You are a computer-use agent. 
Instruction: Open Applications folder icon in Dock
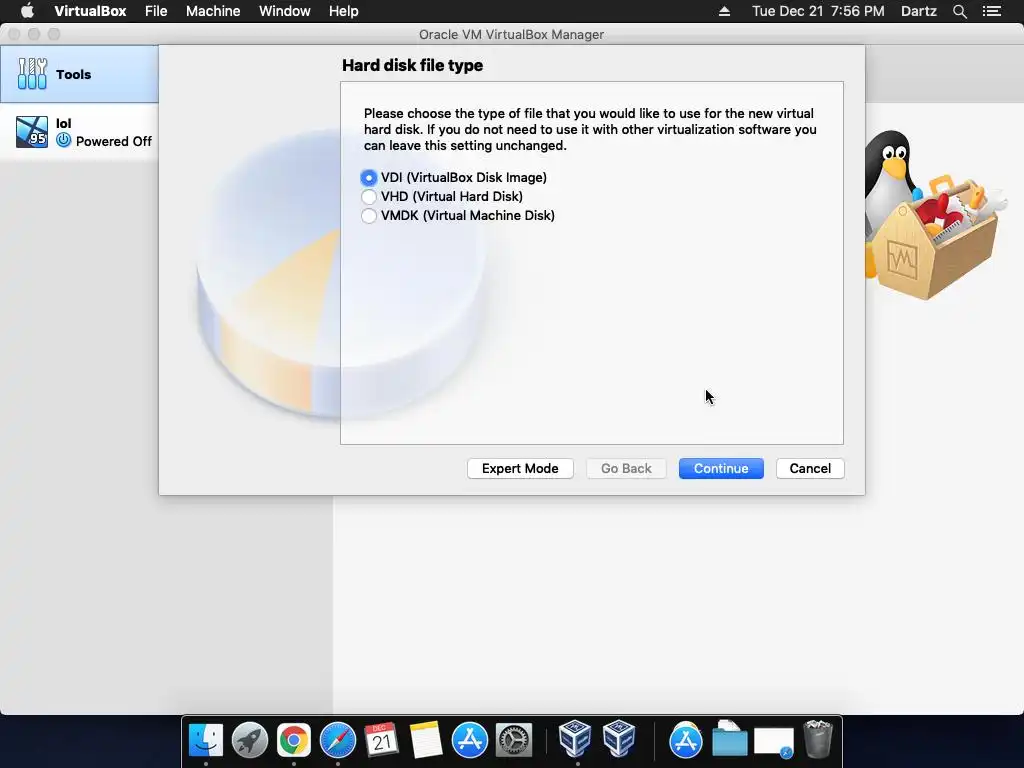pos(685,740)
